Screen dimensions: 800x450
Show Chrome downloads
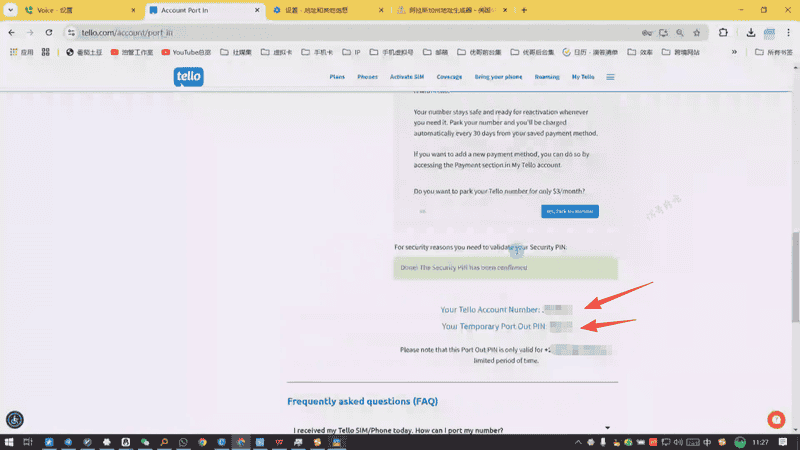click(751, 33)
